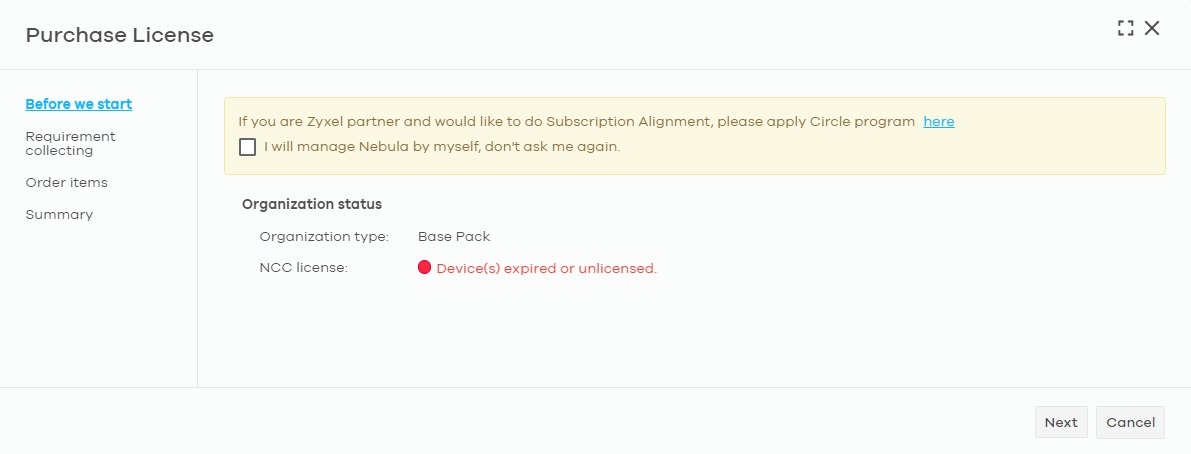Jump to the Summary step
The width and height of the screenshot is (1191, 454).
tap(59, 215)
